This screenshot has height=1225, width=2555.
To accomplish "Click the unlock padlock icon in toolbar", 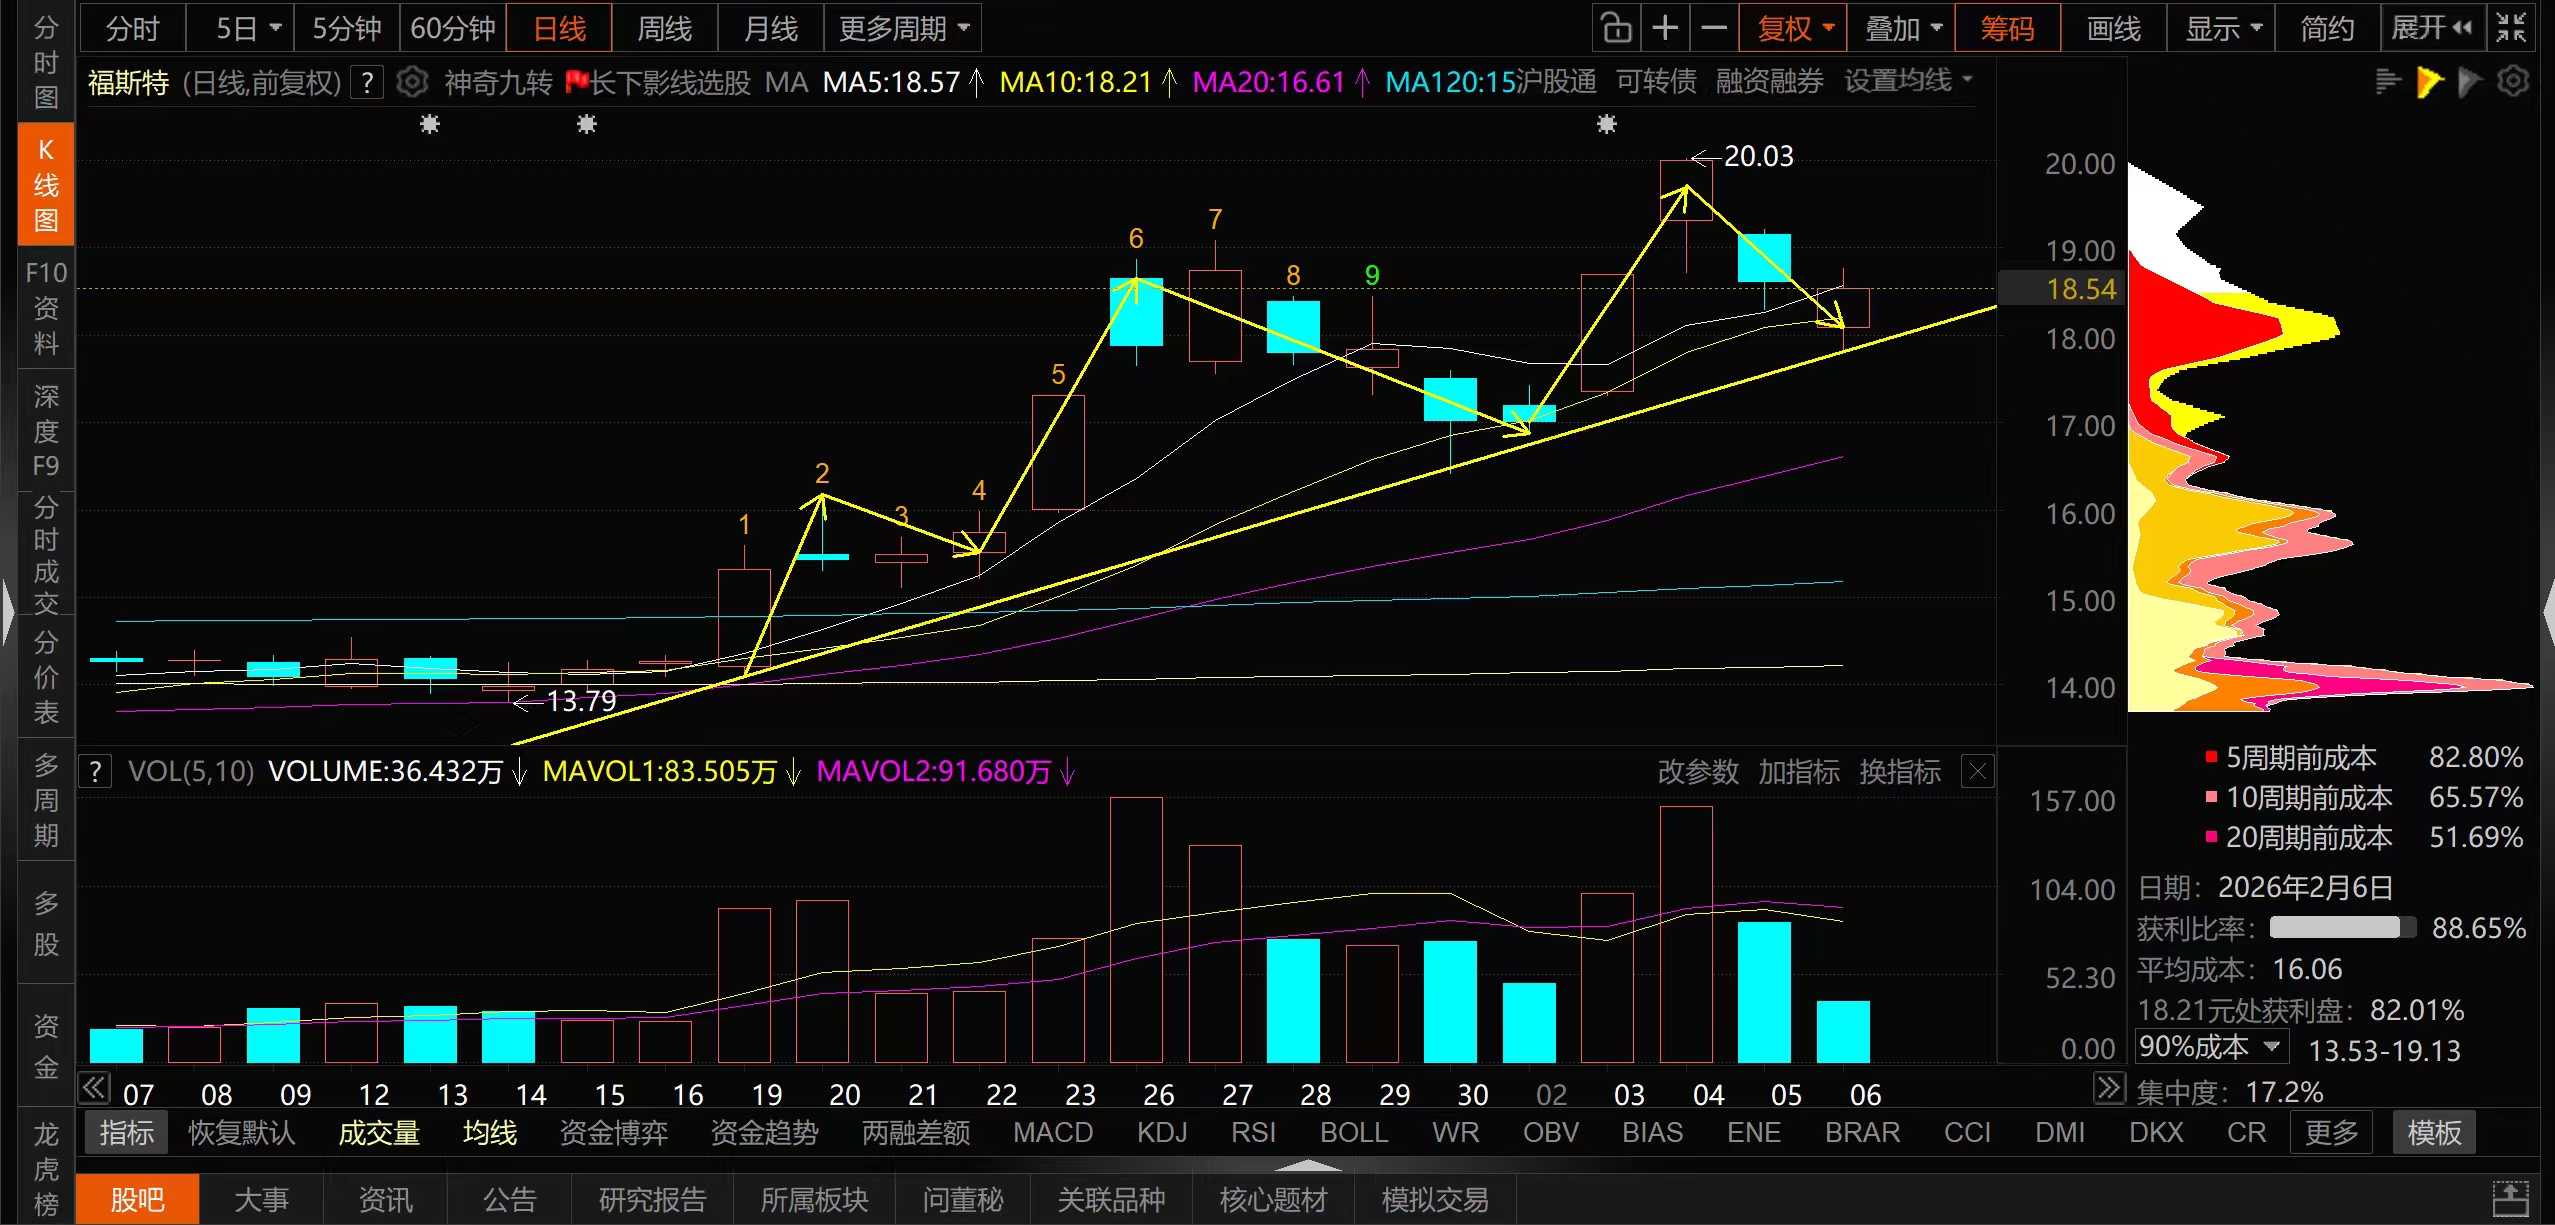I will point(1616,28).
